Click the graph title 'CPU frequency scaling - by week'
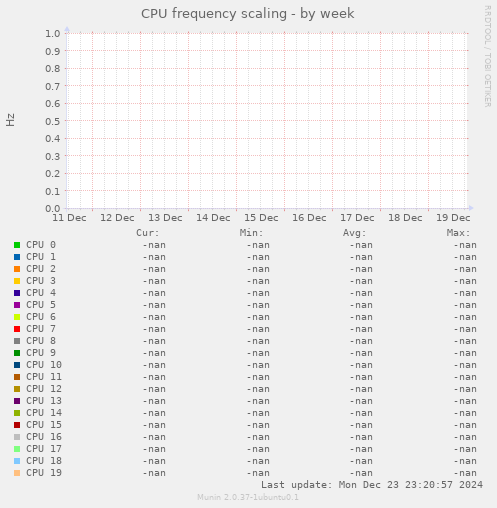This screenshot has width=497, height=508. [x=248, y=14]
